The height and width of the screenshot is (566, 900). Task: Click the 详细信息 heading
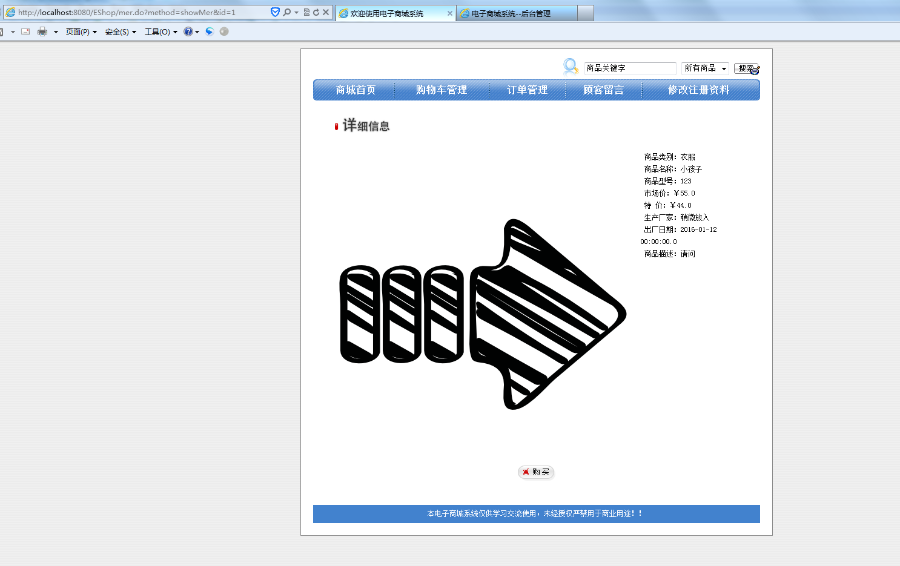click(x=366, y=126)
